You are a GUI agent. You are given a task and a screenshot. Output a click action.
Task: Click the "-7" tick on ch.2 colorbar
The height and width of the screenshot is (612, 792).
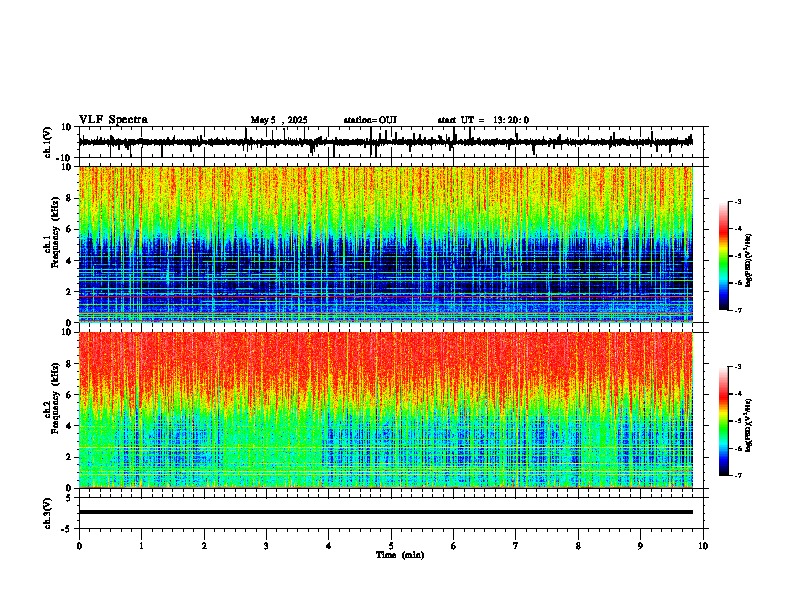coord(738,475)
